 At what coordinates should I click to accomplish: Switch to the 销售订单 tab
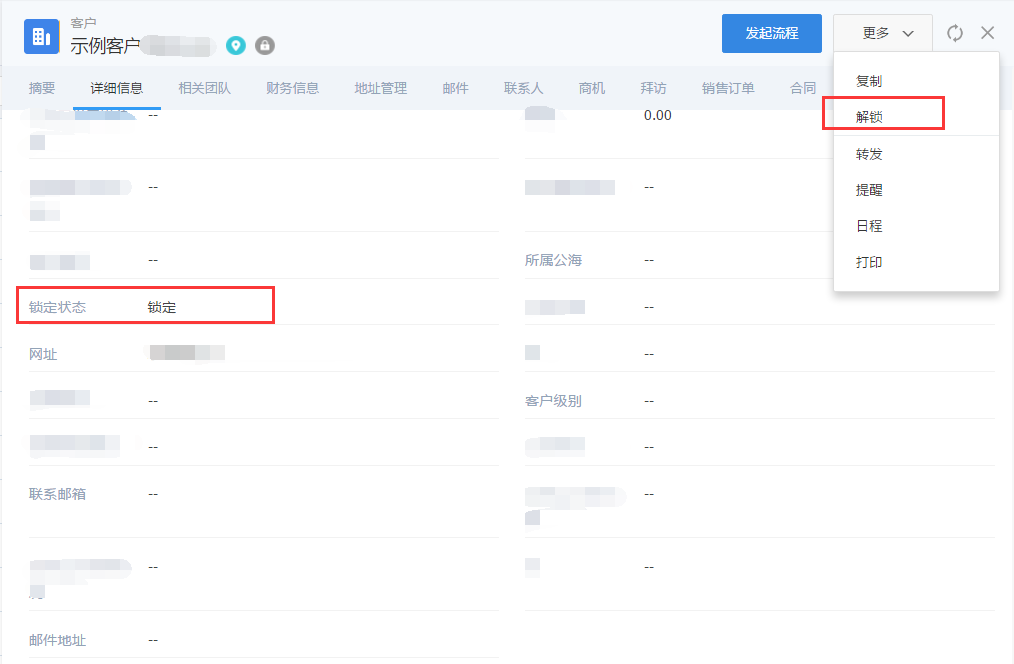pyautogui.click(x=728, y=88)
